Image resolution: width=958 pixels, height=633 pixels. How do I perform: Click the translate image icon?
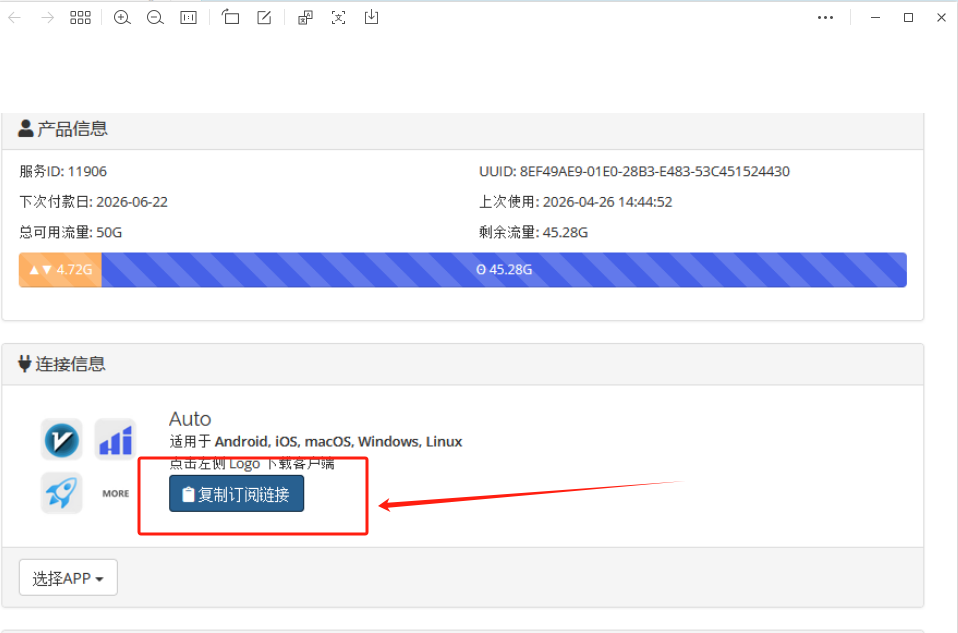[305, 18]
